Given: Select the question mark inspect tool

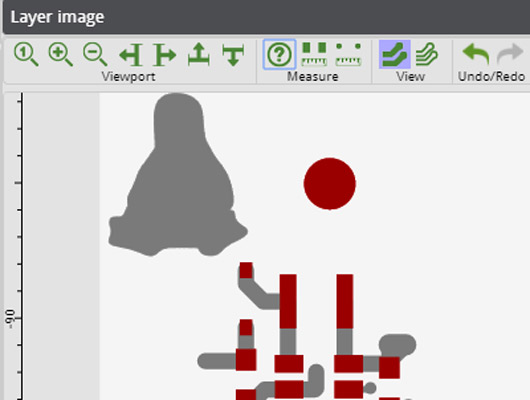Looking at the screenshot, I should (x=280, y=54).
